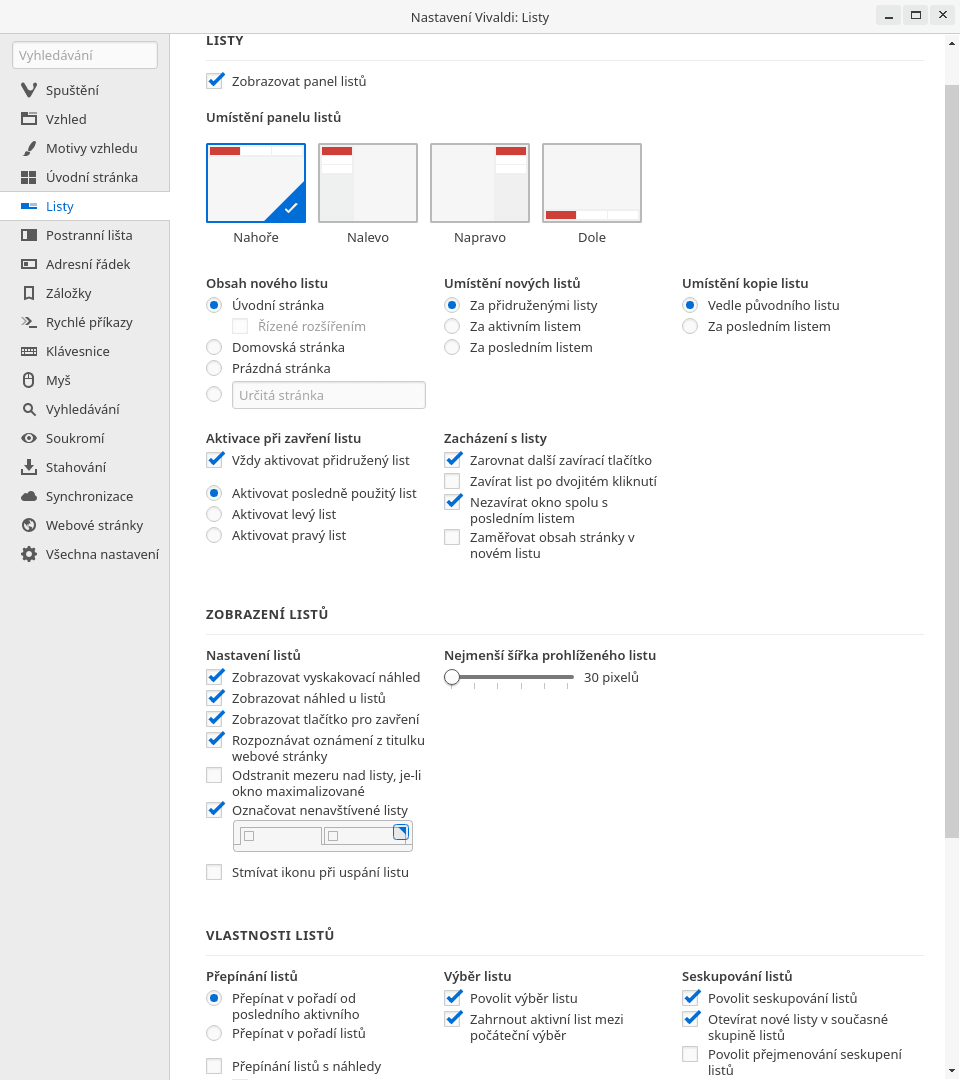Click the Synchronizace cloud icon
The width and height of the screenshot is (960, 1080).
[x=28, y=496]
